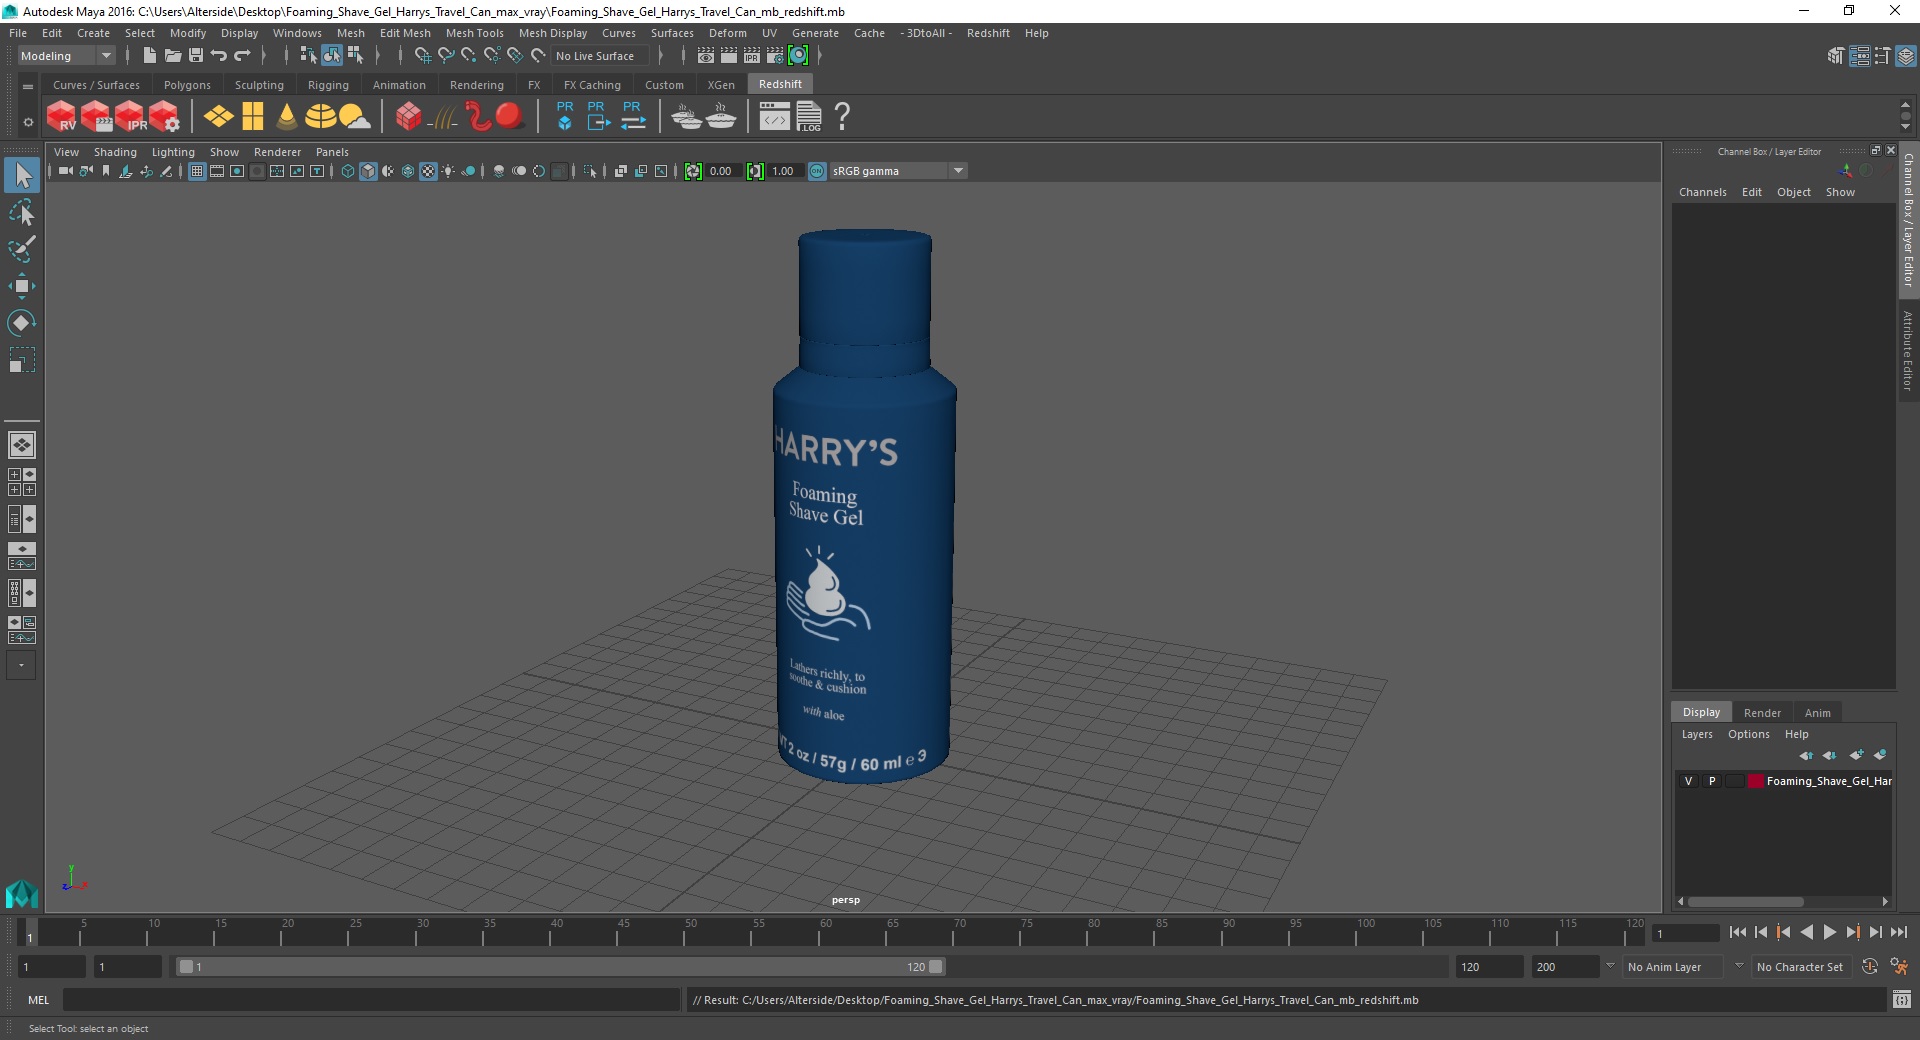Image resolution: width=1920 pixels, height=1040 pixels.
Task: Open the Redshift menu in menu bar
Action: click(987, 33)
